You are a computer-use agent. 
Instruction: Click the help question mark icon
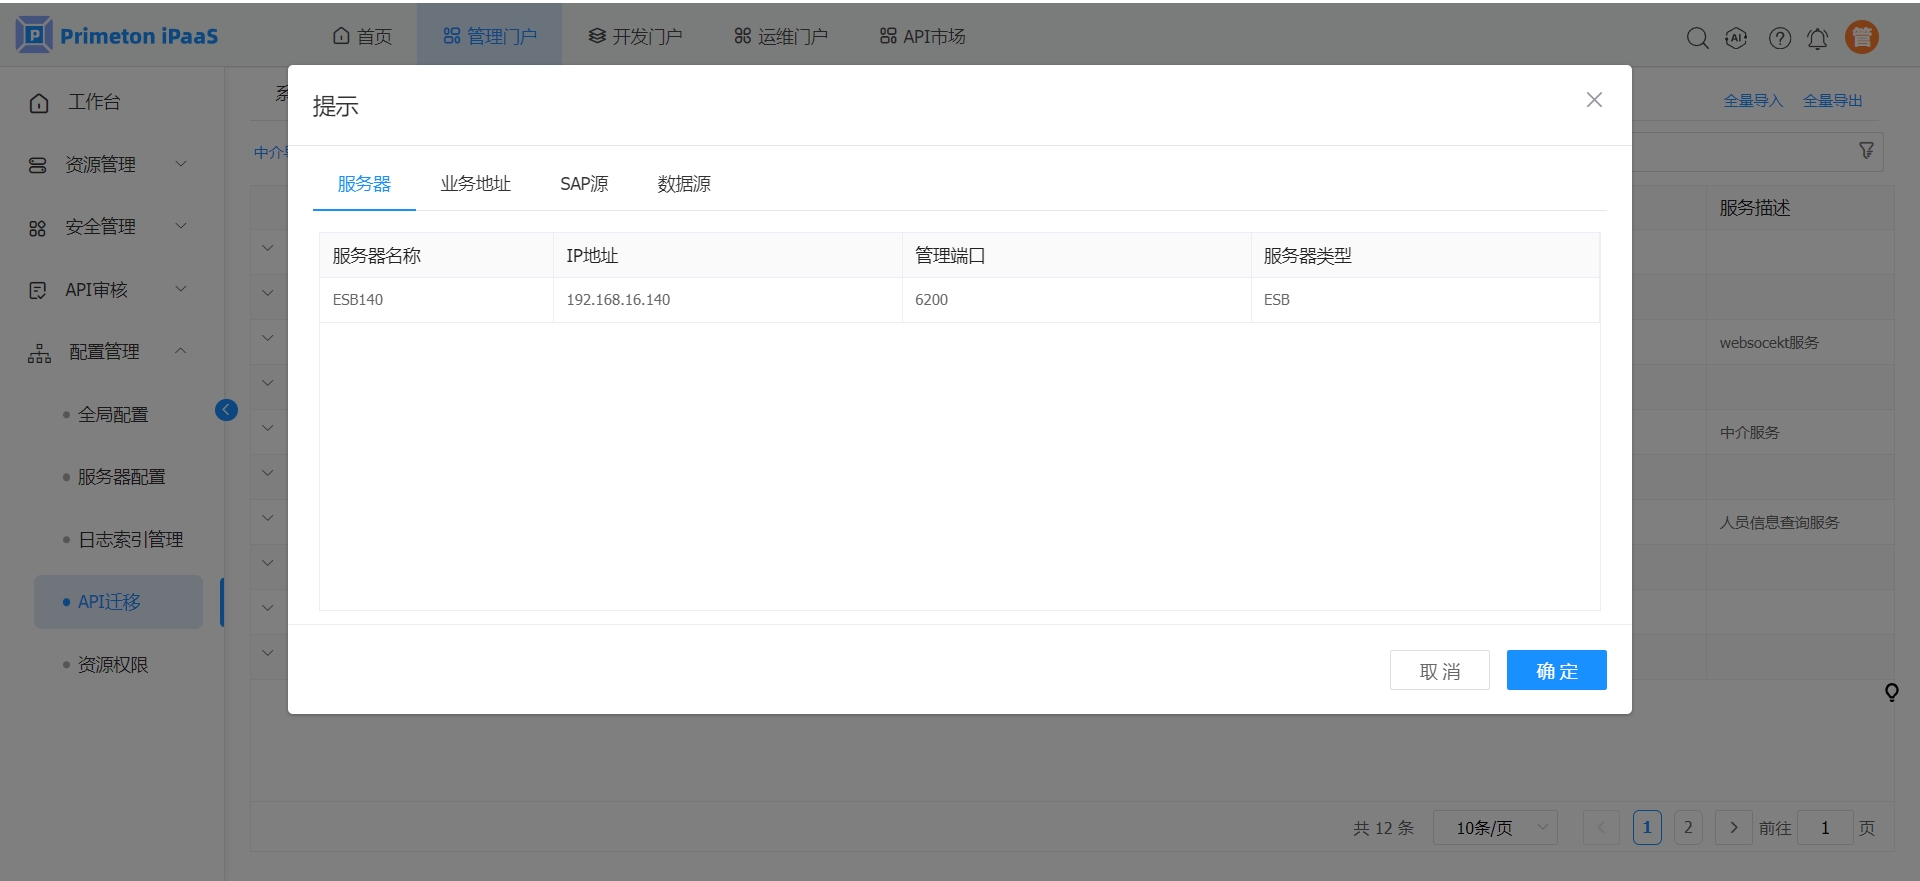coord(1779,38)
